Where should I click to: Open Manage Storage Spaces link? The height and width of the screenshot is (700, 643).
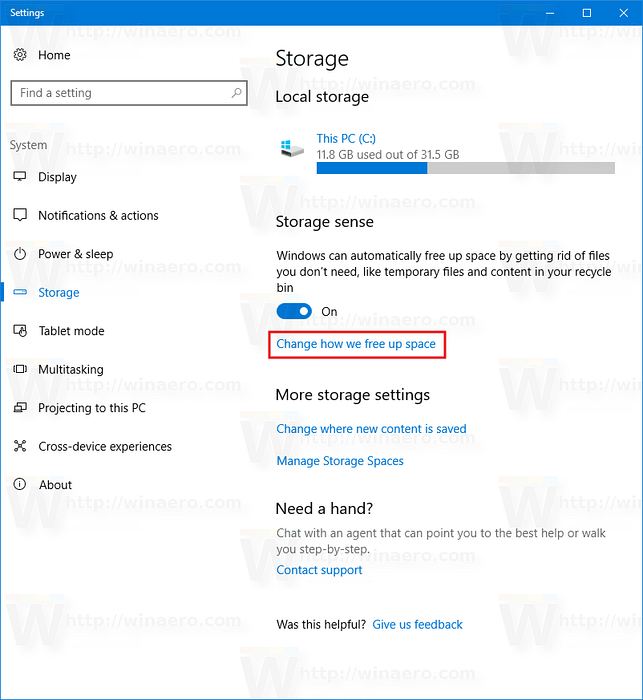click(340, 461)
